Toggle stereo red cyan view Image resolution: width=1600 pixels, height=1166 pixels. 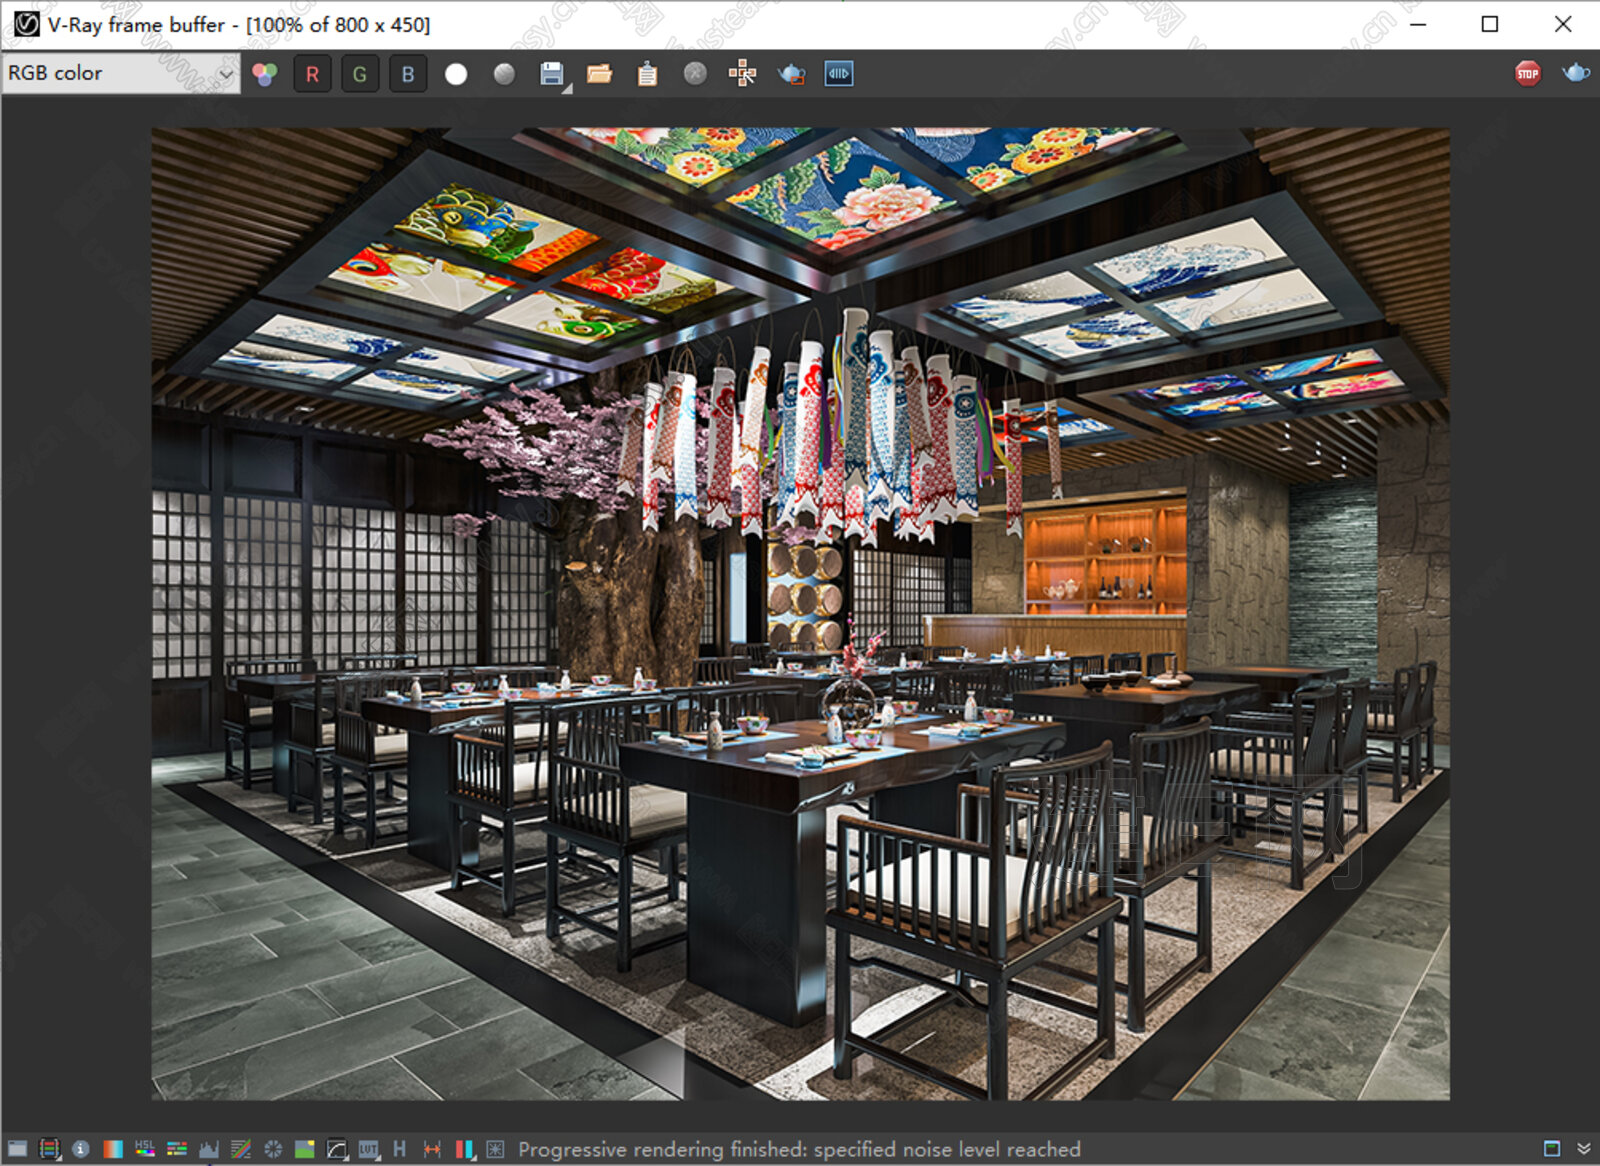(x=464, y=1149)
